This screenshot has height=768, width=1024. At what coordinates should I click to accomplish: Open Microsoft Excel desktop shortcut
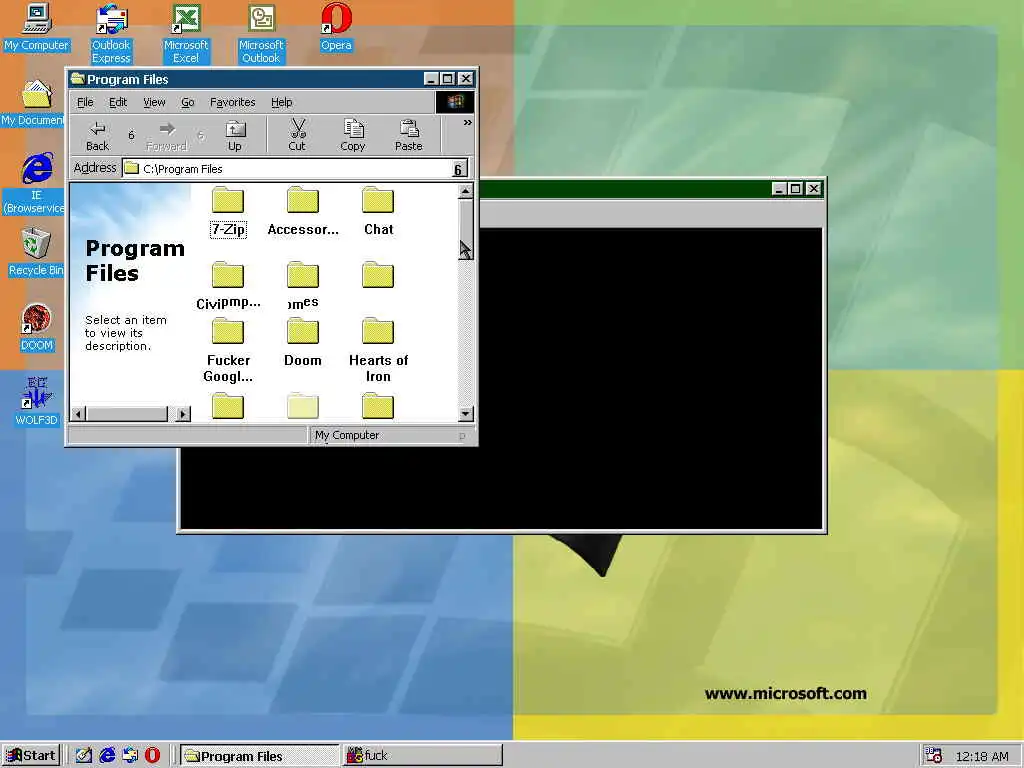coord(186,34)
